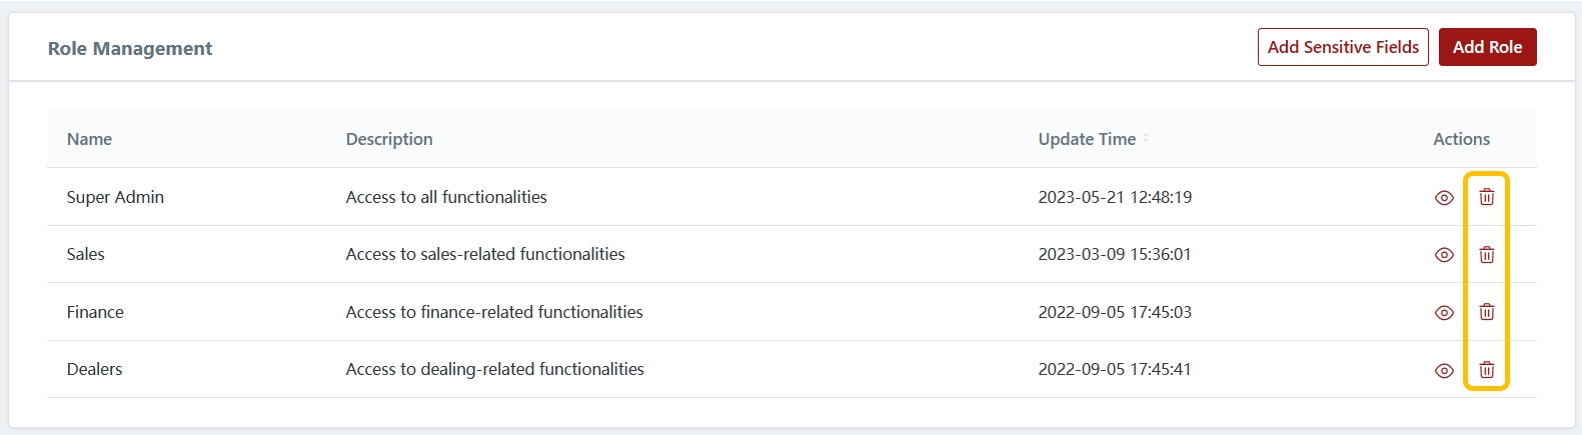View Finance role using eye icon
1582x435 pixels.
tap(1444, 313)
